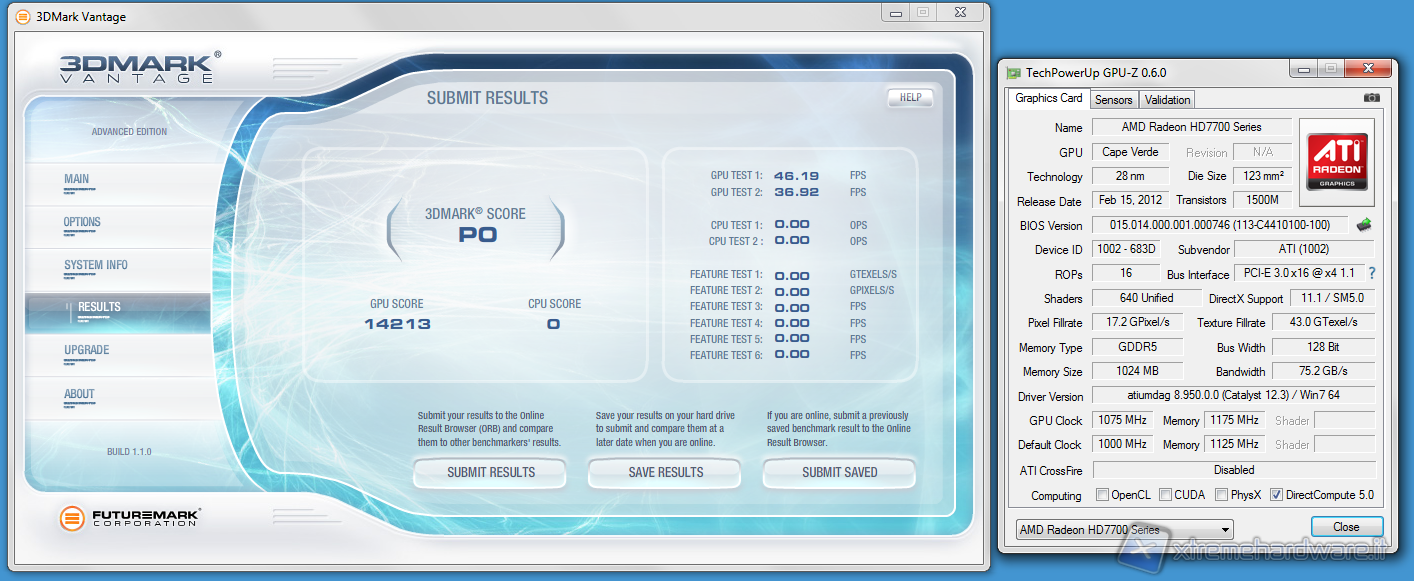Select System Info in the sidebar
This screenshot has width=1414, height=581.
(x=96, y=265)
